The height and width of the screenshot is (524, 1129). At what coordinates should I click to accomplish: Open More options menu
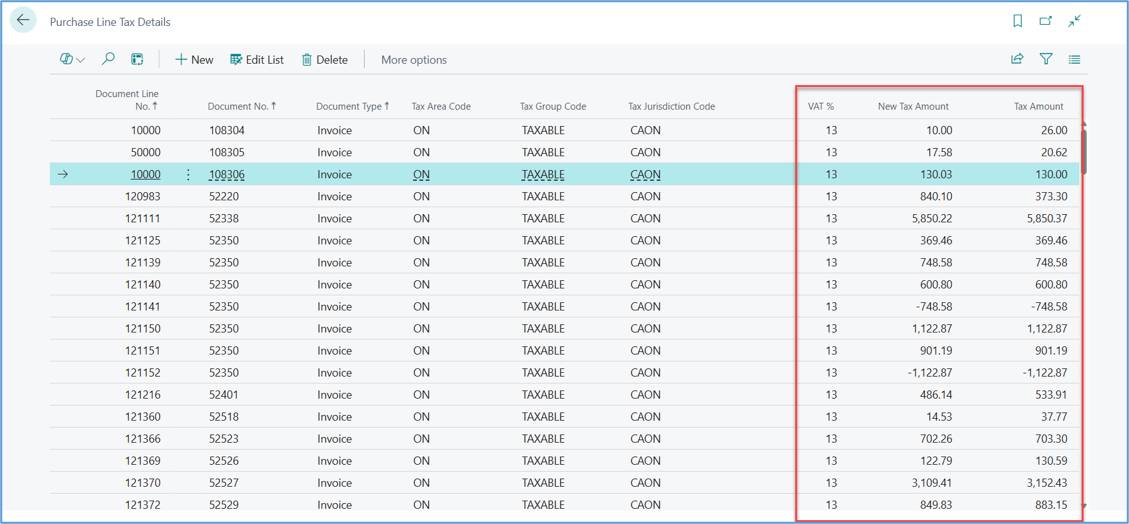click(x=414, y=60)
